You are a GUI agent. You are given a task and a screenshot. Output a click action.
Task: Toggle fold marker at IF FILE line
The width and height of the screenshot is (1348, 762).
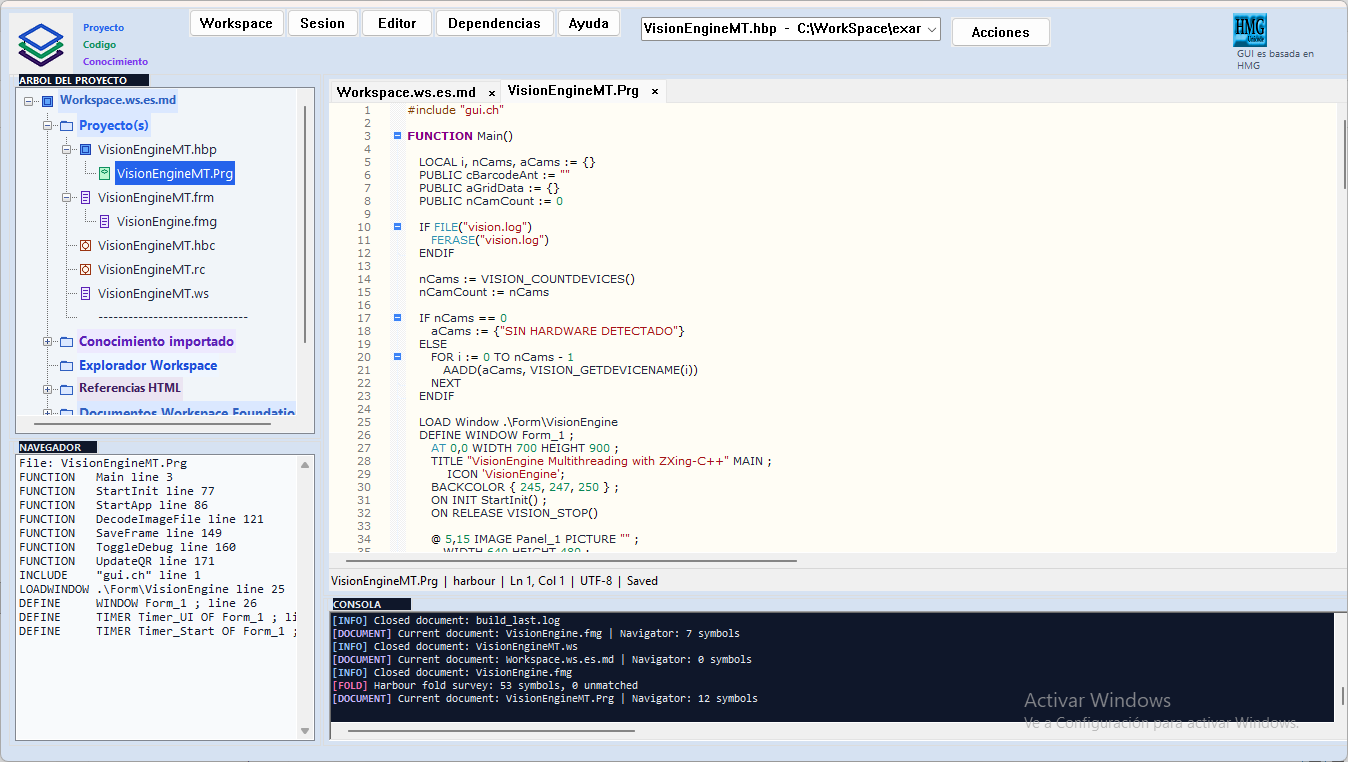click(397, 227)
